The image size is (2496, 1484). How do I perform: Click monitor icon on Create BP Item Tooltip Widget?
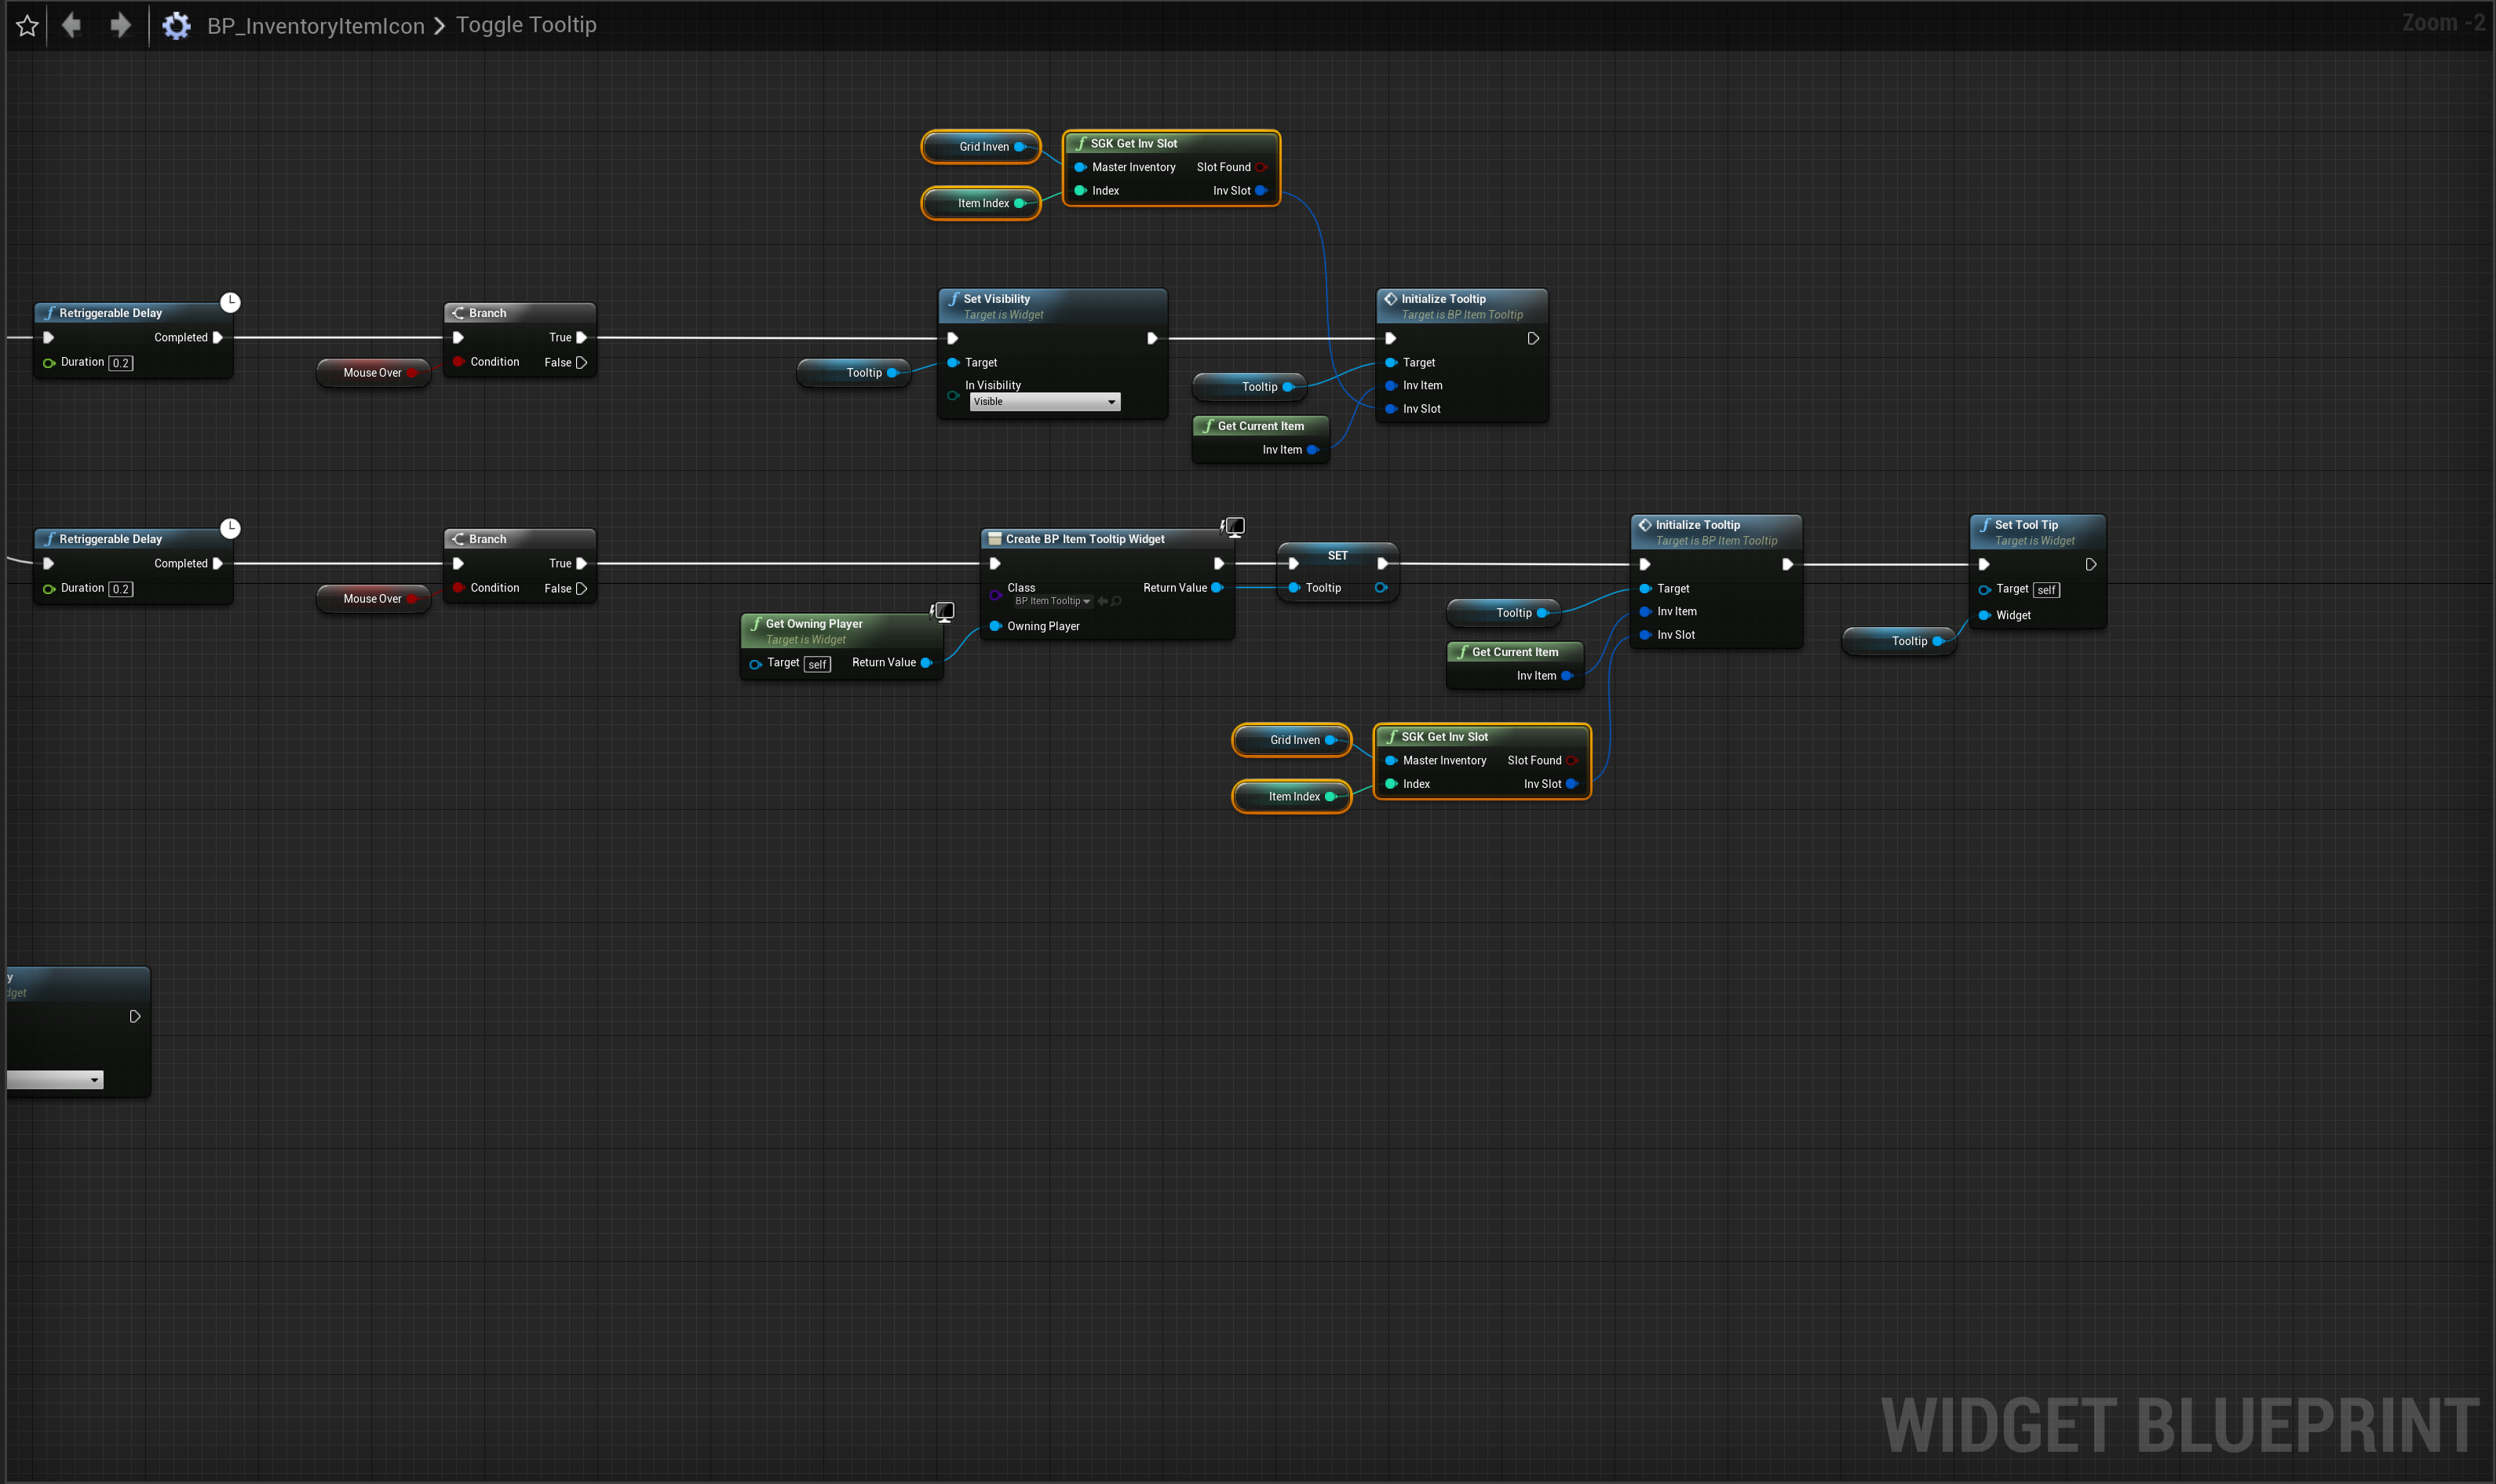[x=1235, y=526]
